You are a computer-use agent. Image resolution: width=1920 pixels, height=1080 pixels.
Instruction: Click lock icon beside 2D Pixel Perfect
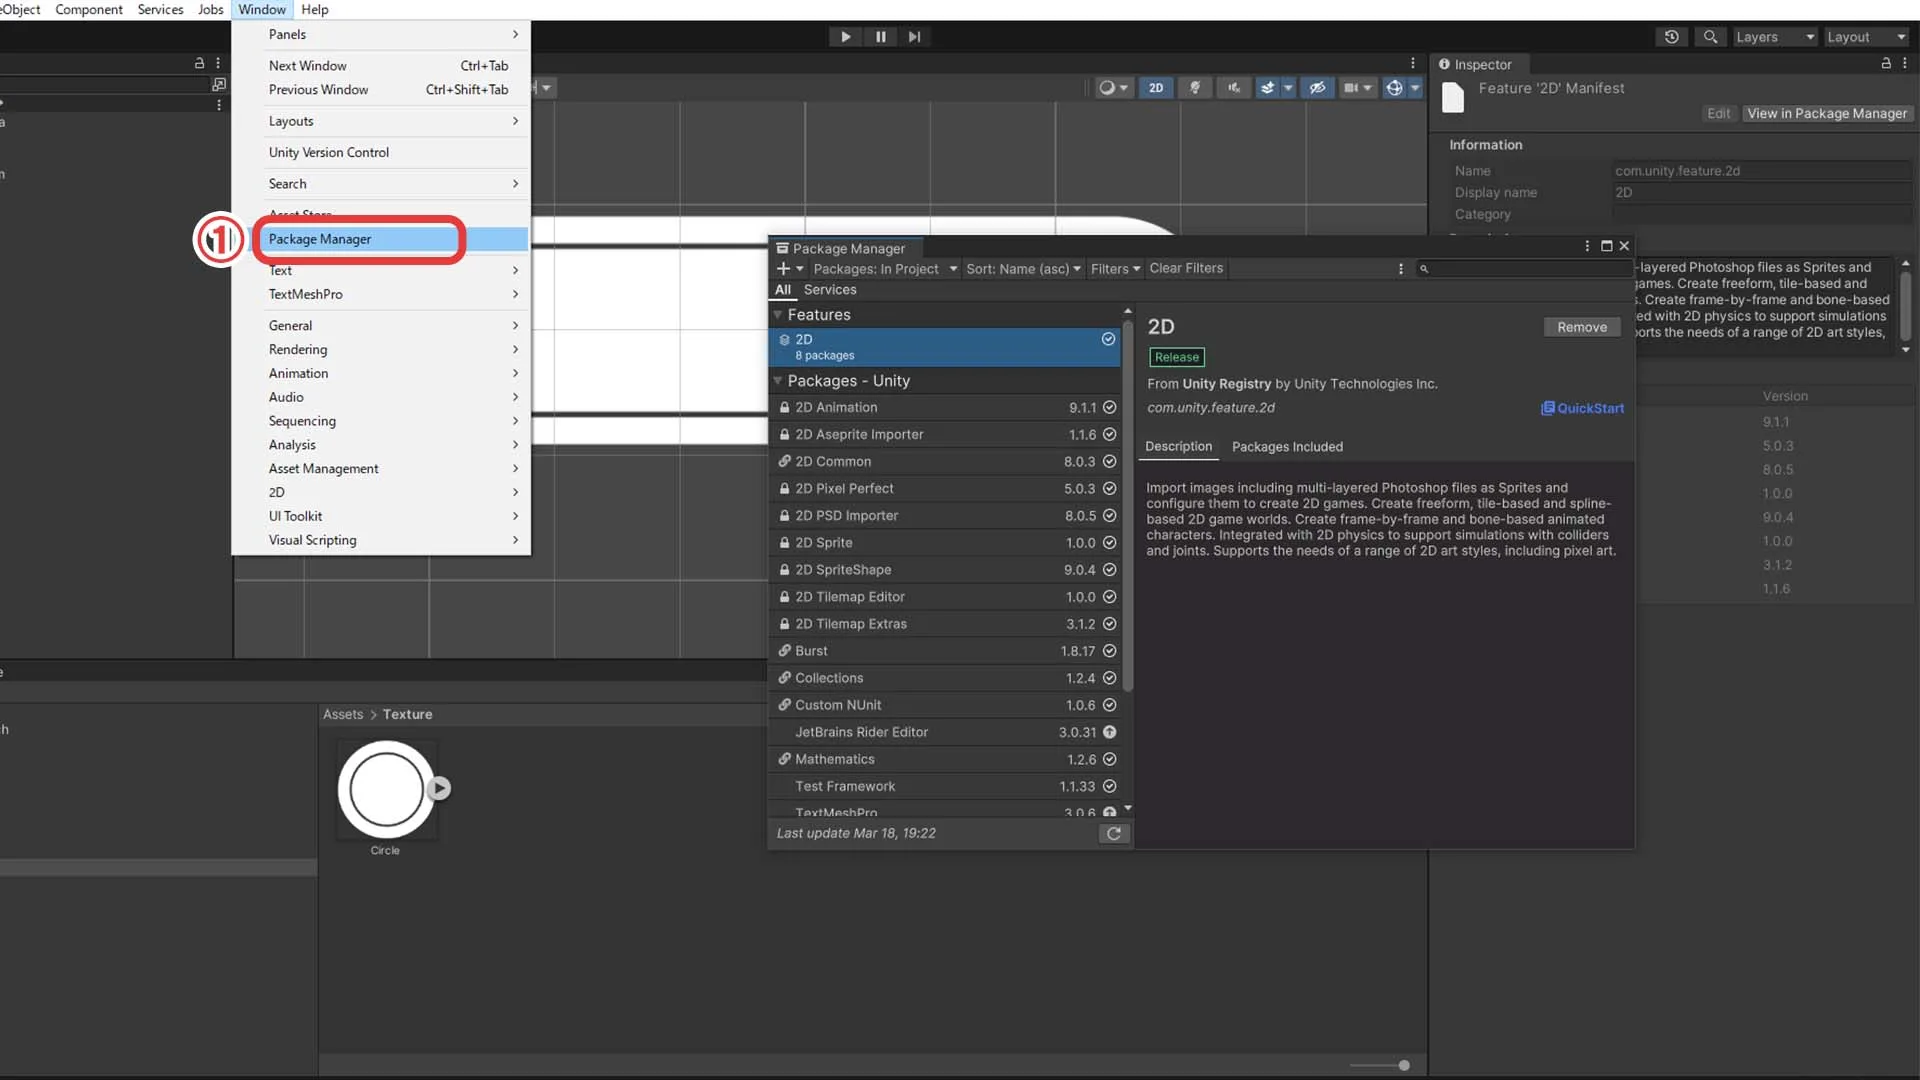tap(785, 488)
